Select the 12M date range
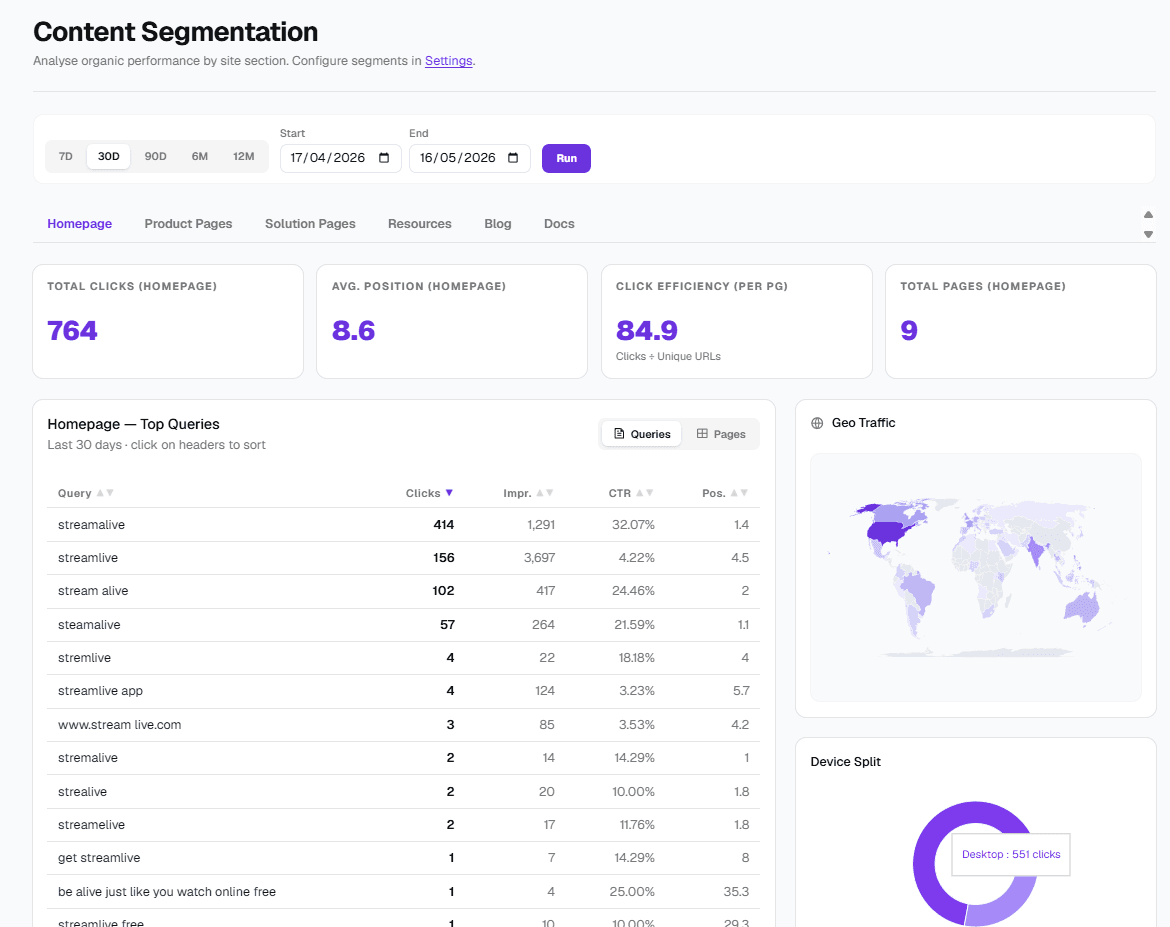This screenshot has width=1170, height=927. [243, 157]
